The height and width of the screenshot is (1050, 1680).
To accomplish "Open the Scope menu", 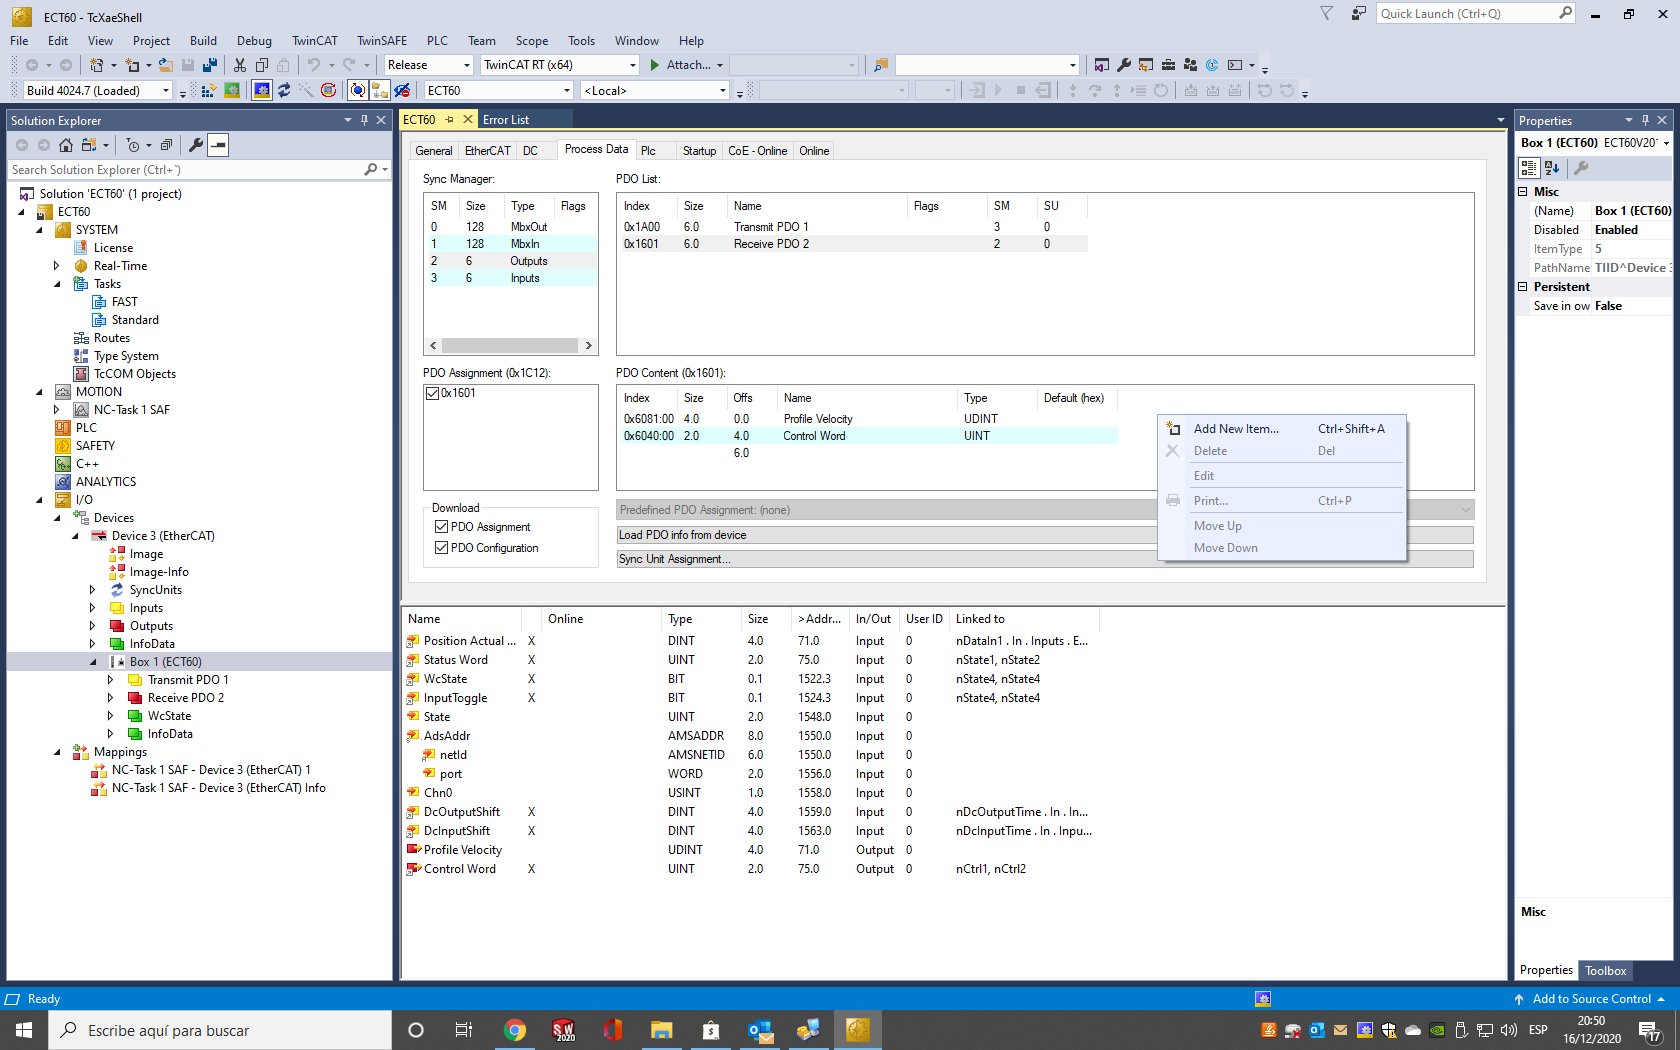I will tap(531, 41).
